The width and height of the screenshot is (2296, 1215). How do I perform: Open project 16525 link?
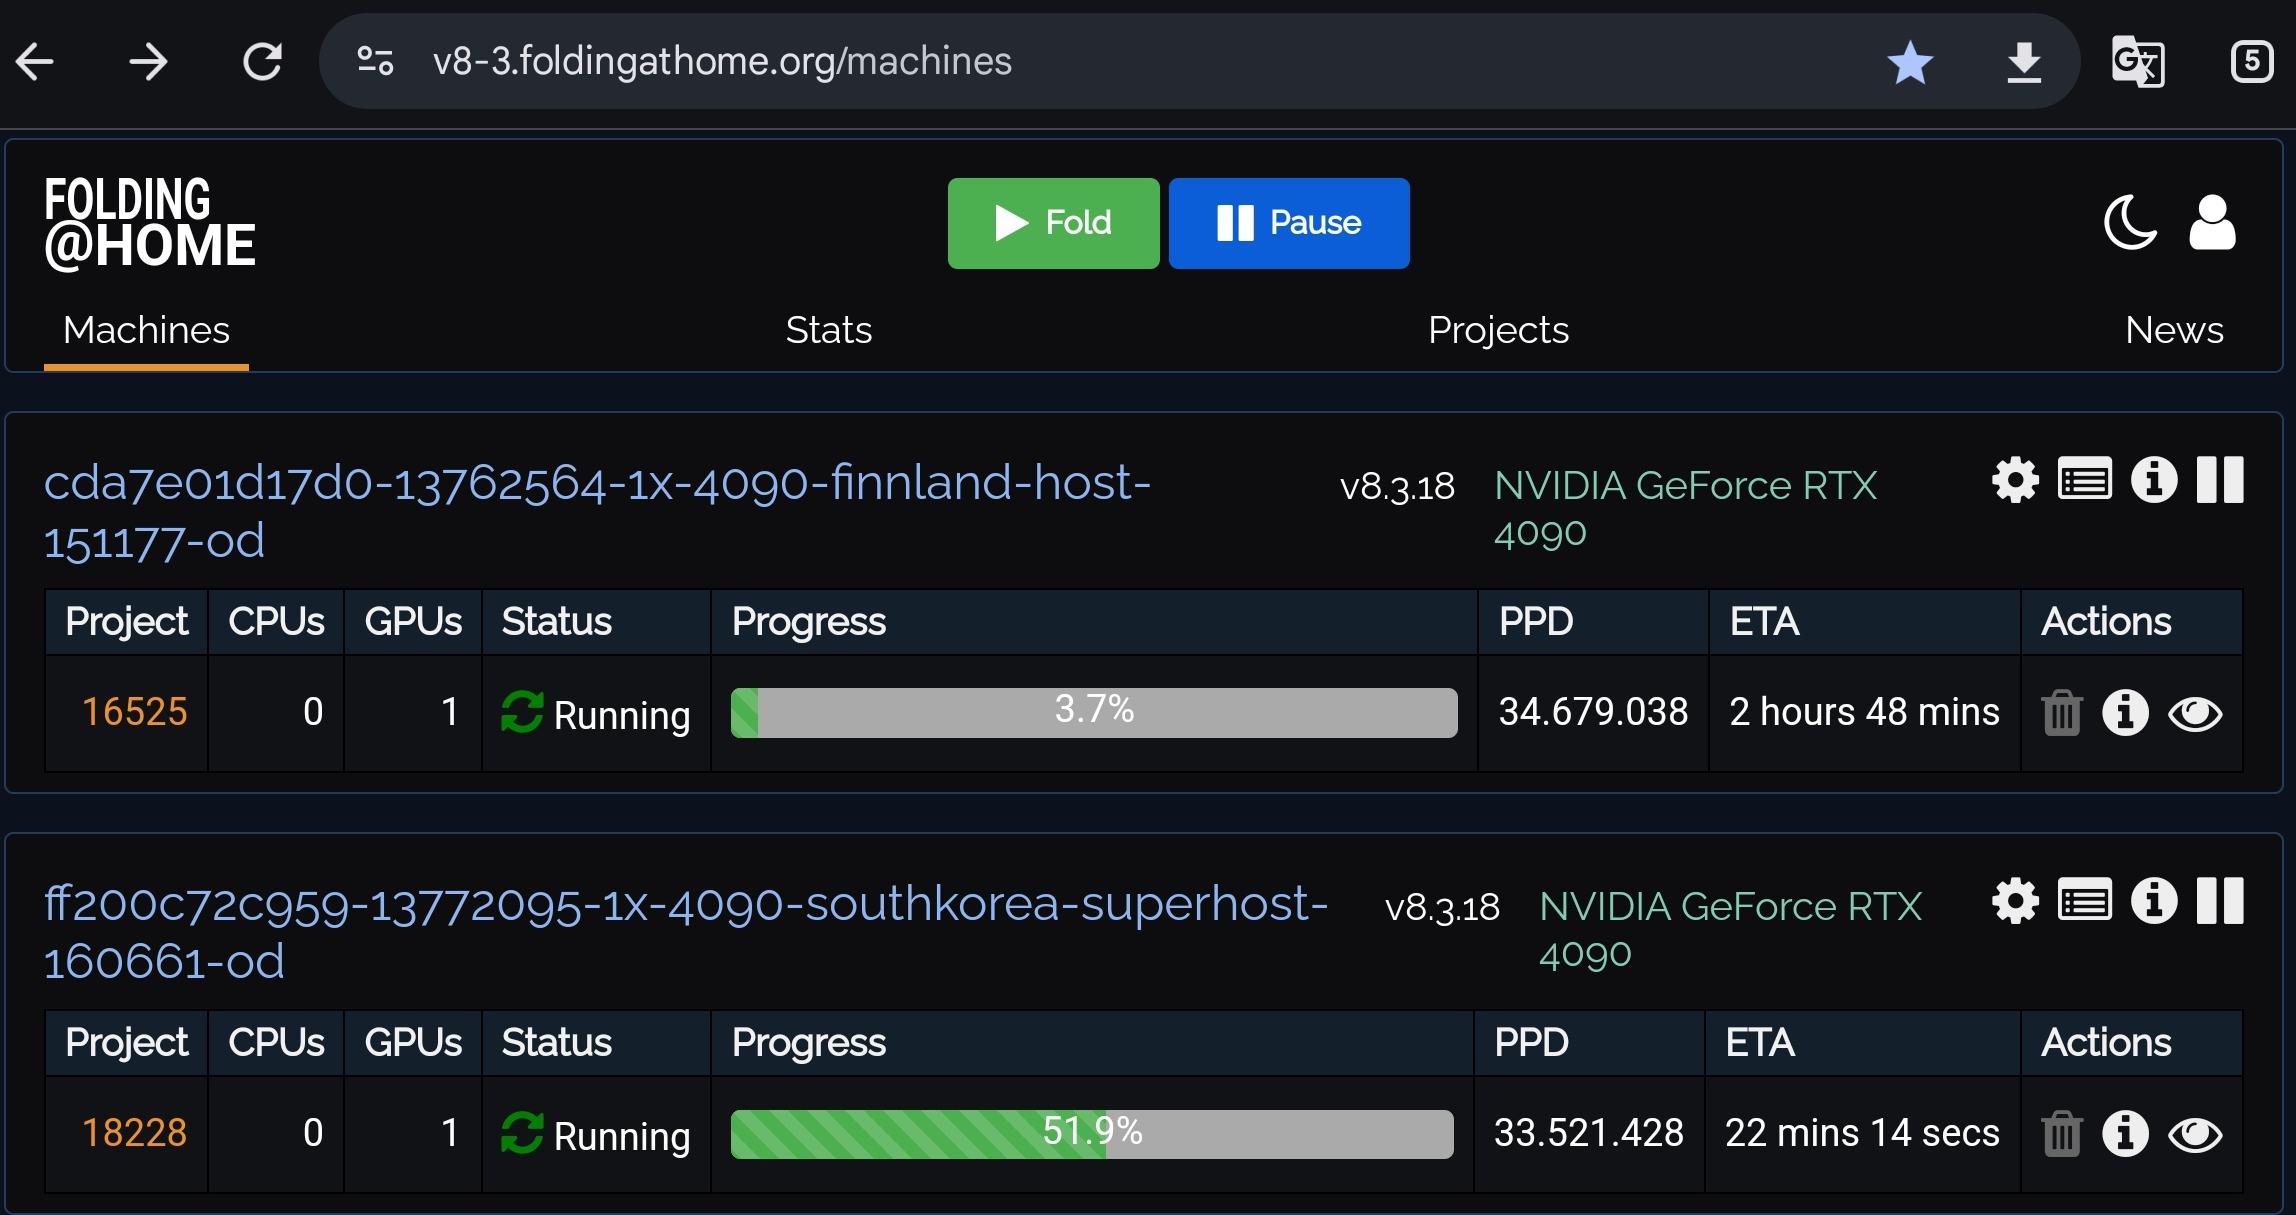click(134, 712)
